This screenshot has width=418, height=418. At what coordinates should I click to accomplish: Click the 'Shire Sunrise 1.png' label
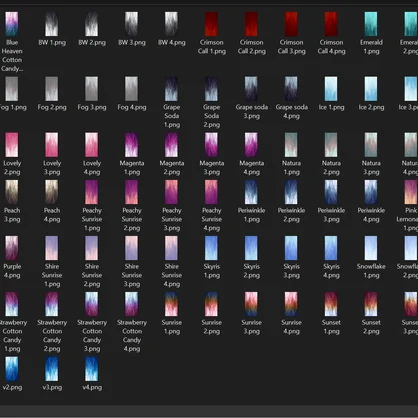coord(52,275)
